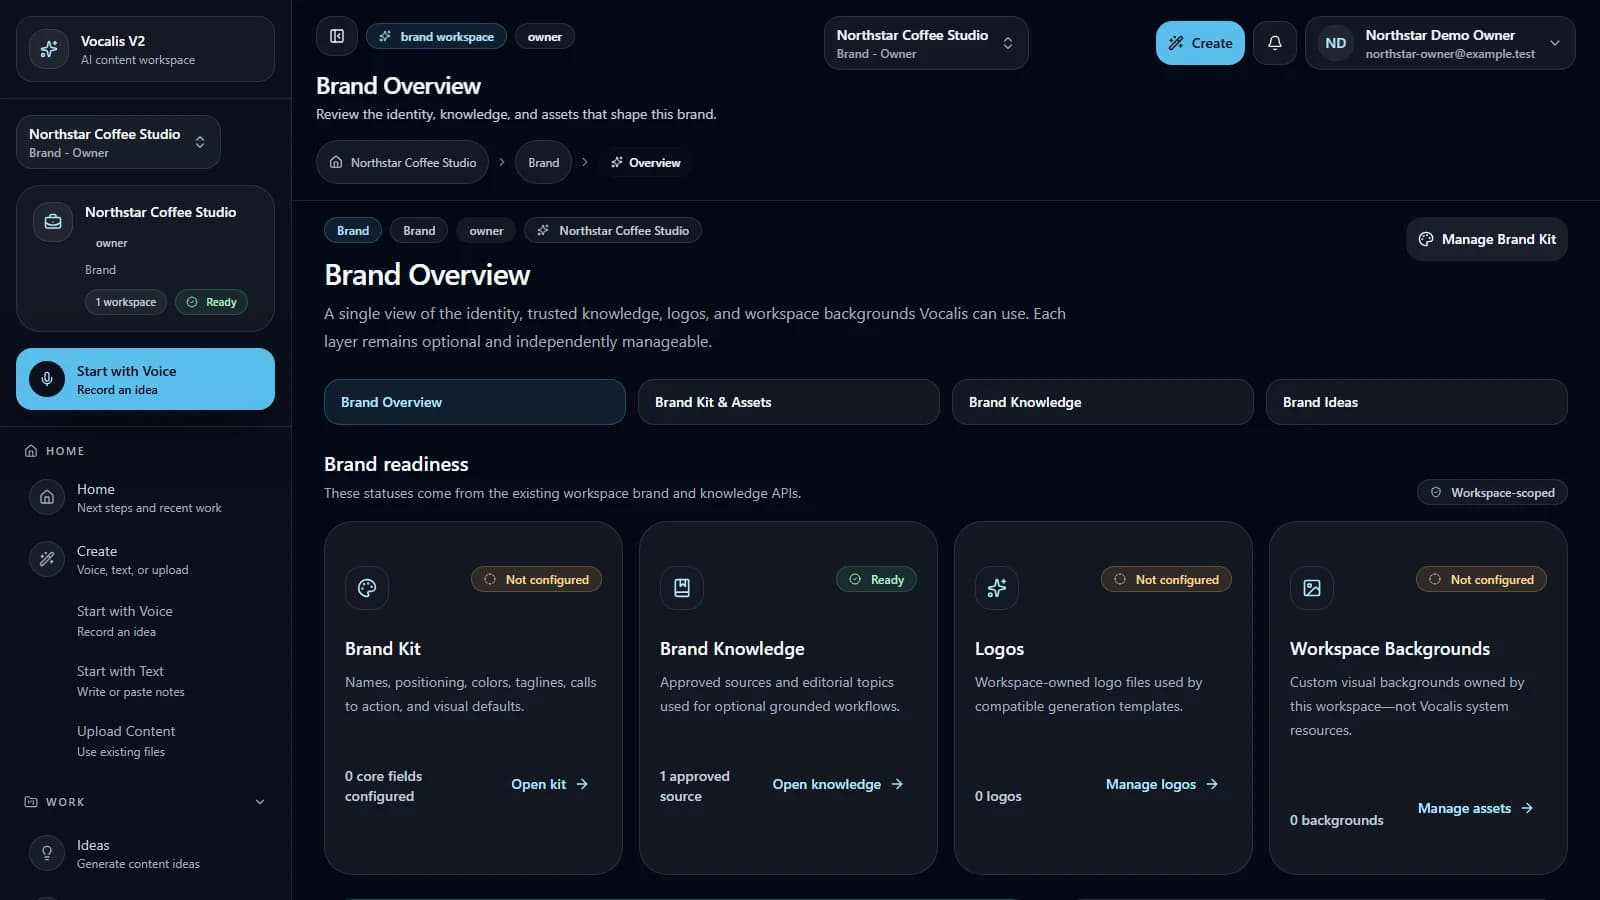Click the Workspace Backgrounds image icon
This screenshot has width=1600, height=900.
click(1312, 588)
